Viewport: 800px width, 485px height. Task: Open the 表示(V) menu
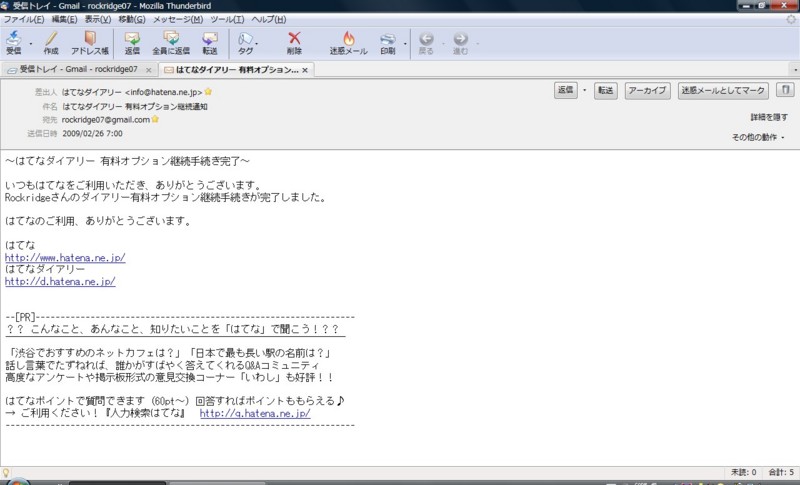[x=97, y=19]
